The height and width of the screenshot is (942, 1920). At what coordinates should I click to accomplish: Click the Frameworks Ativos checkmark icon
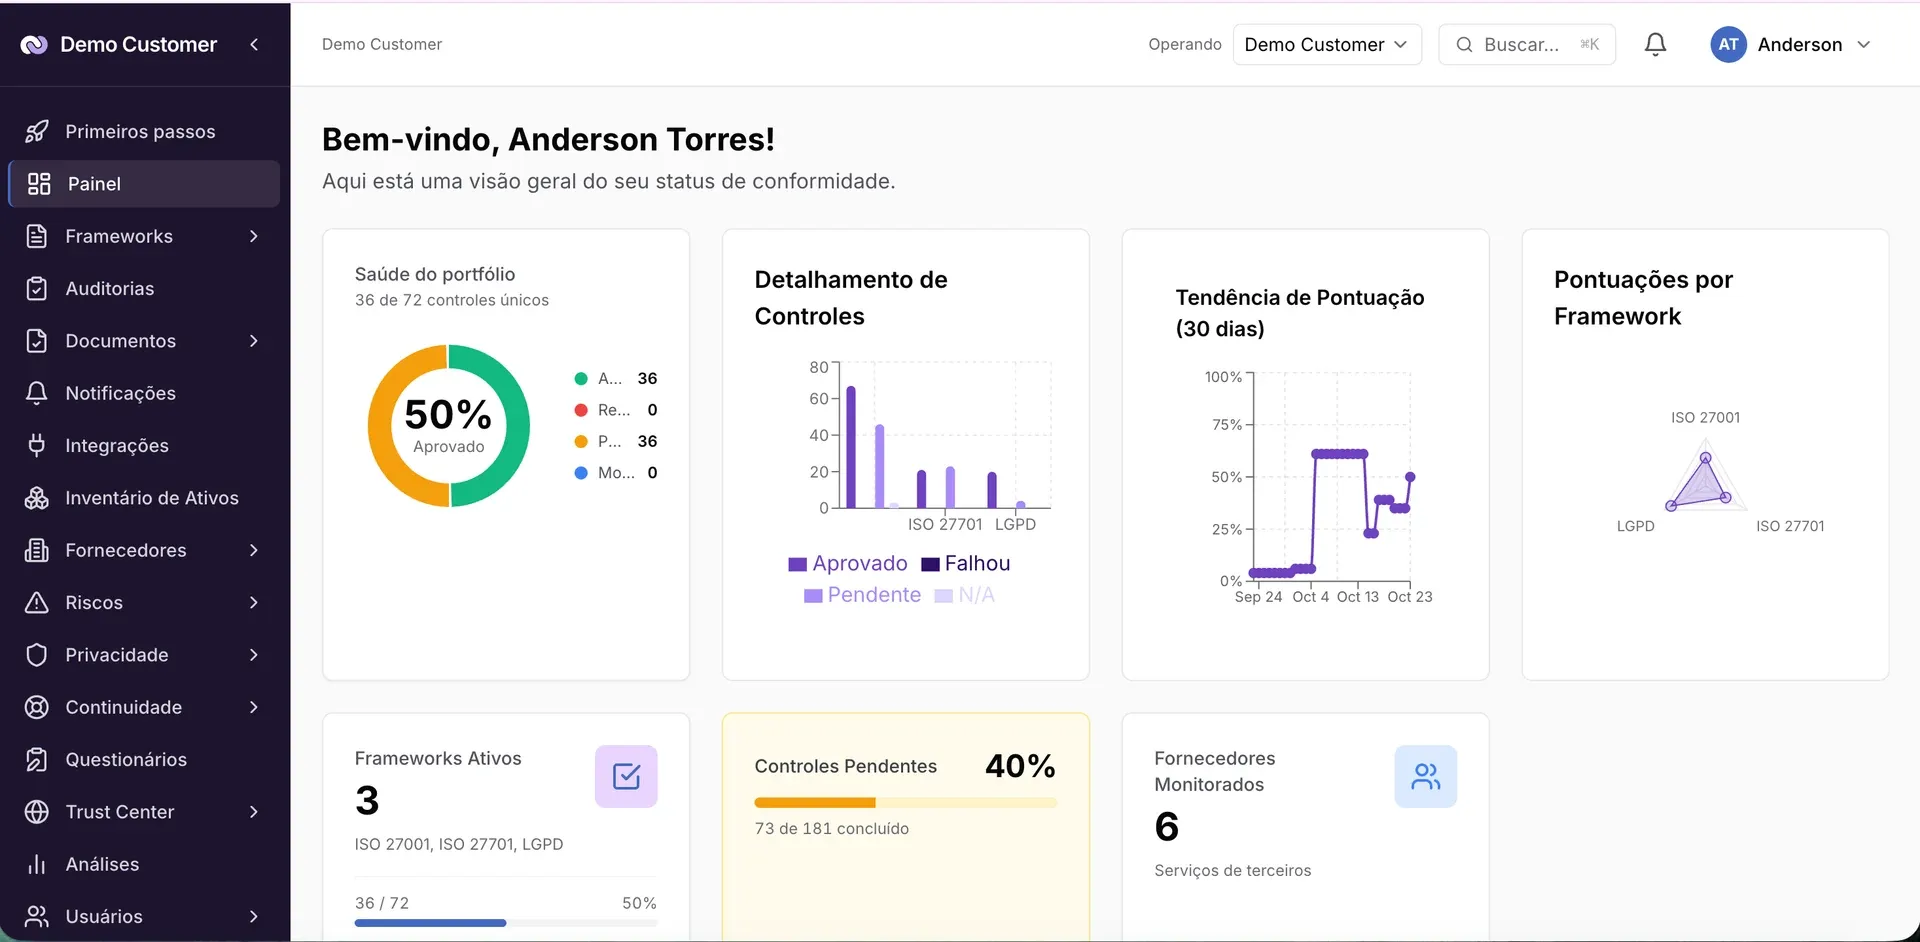(x=626, y=776)
